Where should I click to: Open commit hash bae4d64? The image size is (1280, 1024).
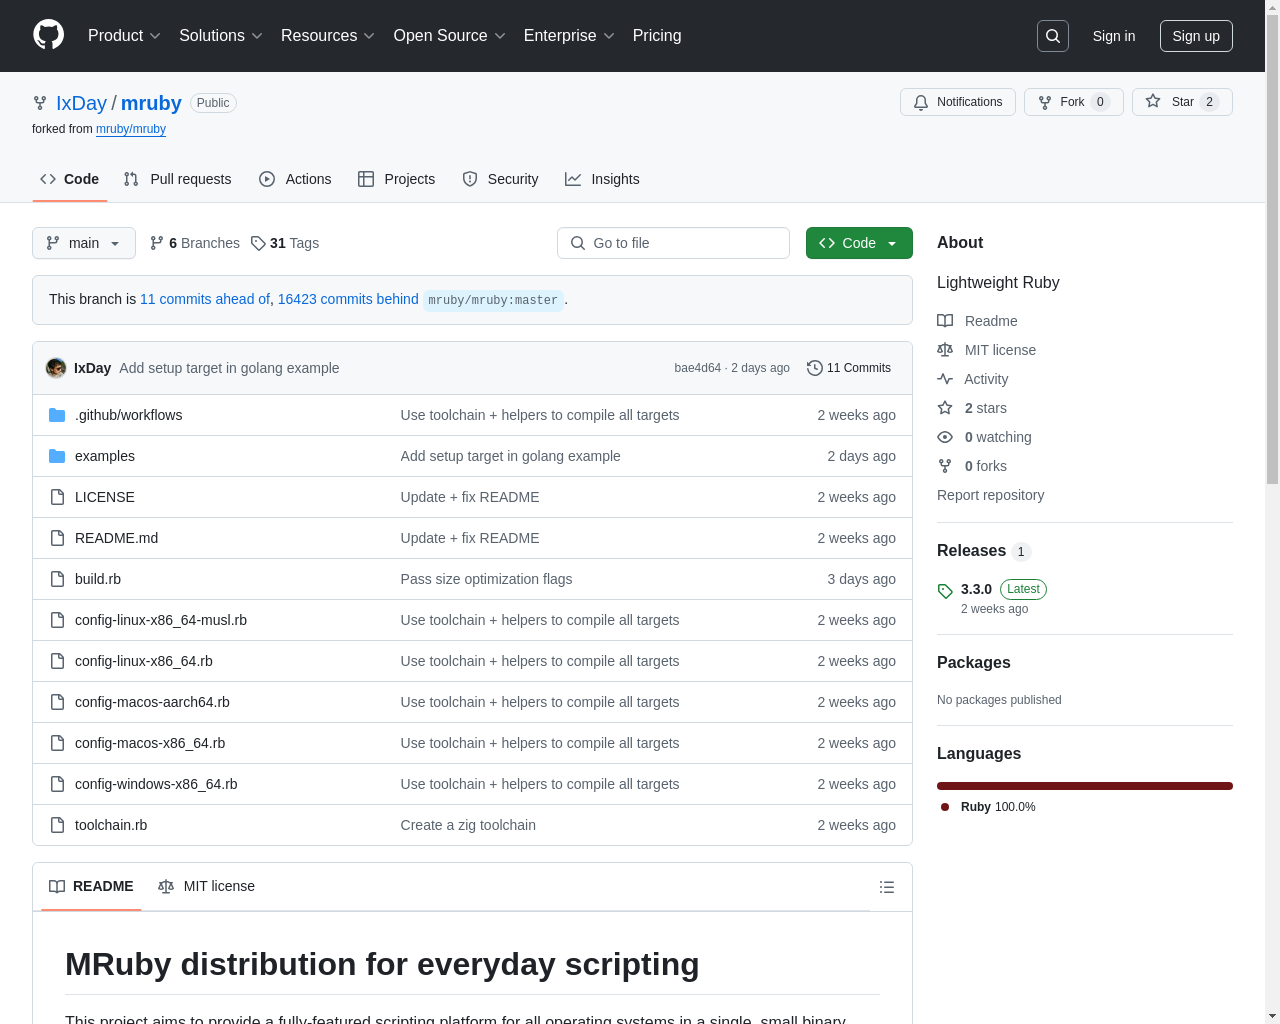click(x=697, y=368)
